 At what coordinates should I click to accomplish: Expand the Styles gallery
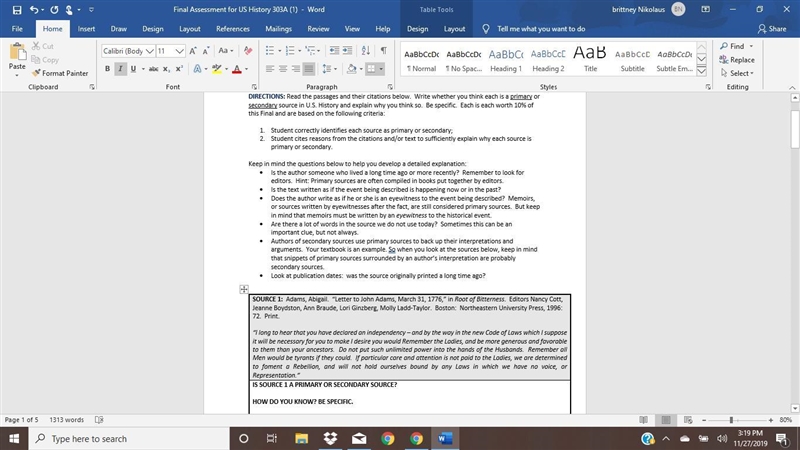coord(702,71)
